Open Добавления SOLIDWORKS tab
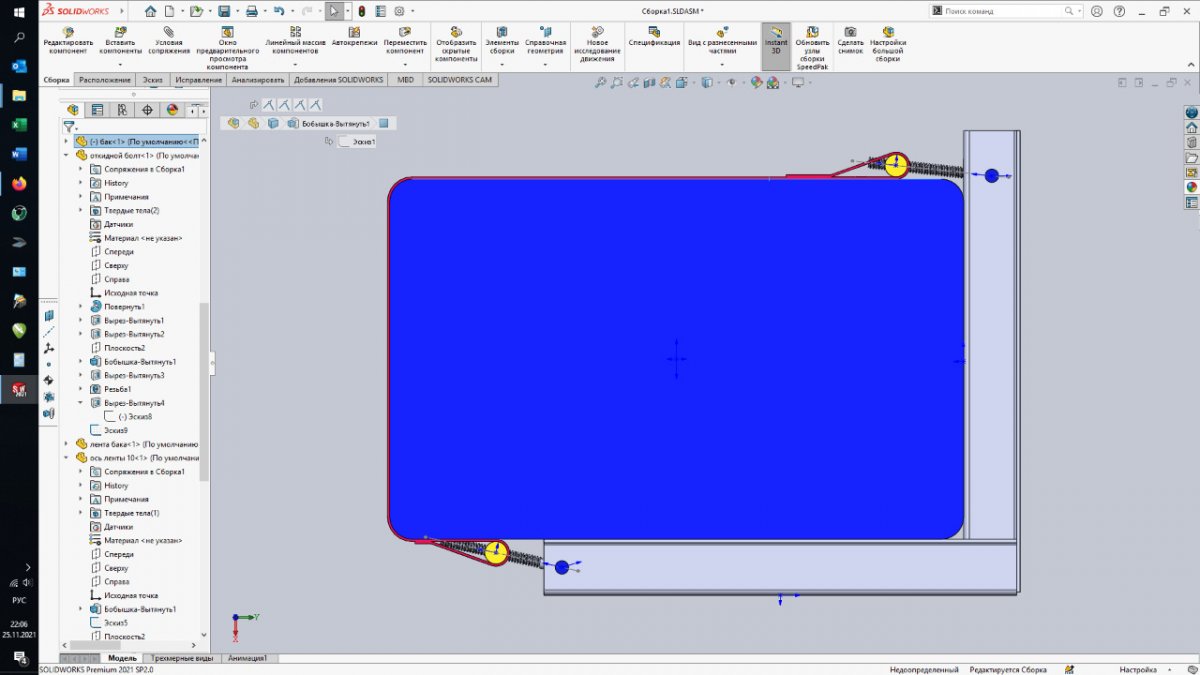 pos(338,79)
